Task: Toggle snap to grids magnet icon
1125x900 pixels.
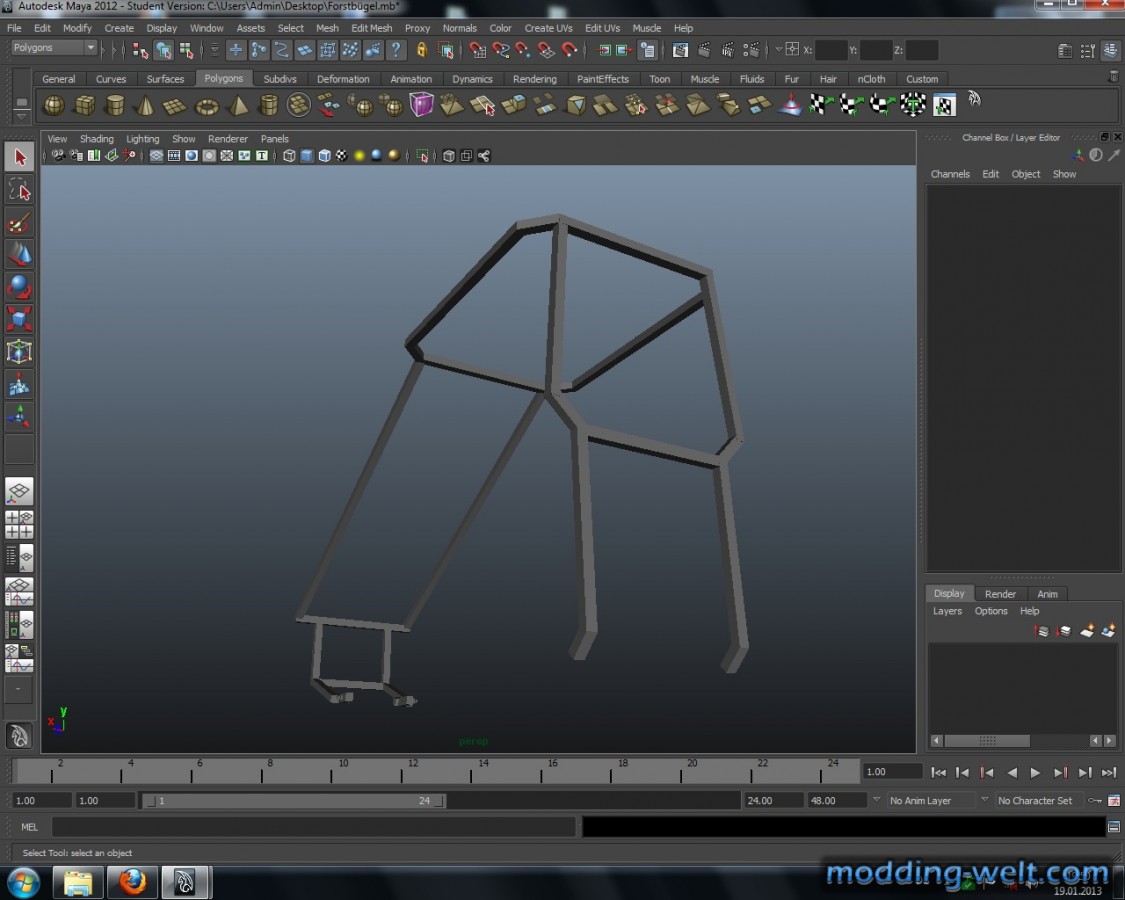Action: pyautogui.click(x=476, y=50)
